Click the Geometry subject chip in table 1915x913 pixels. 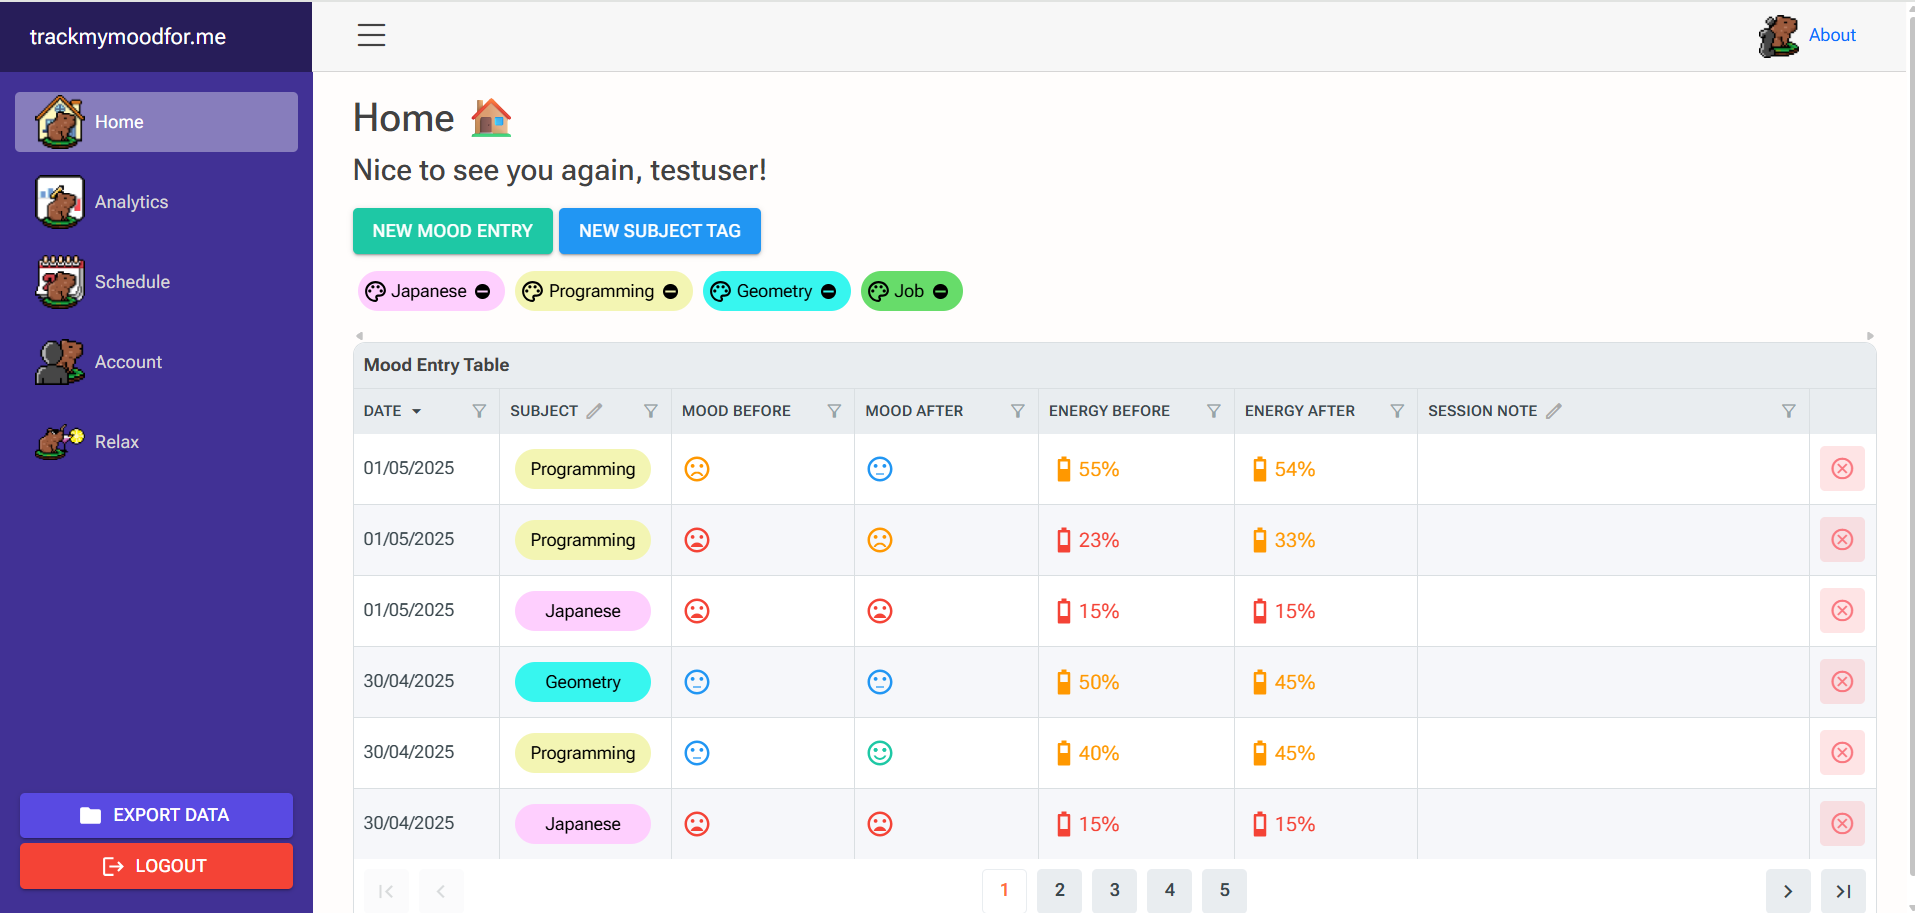[583, 682]
